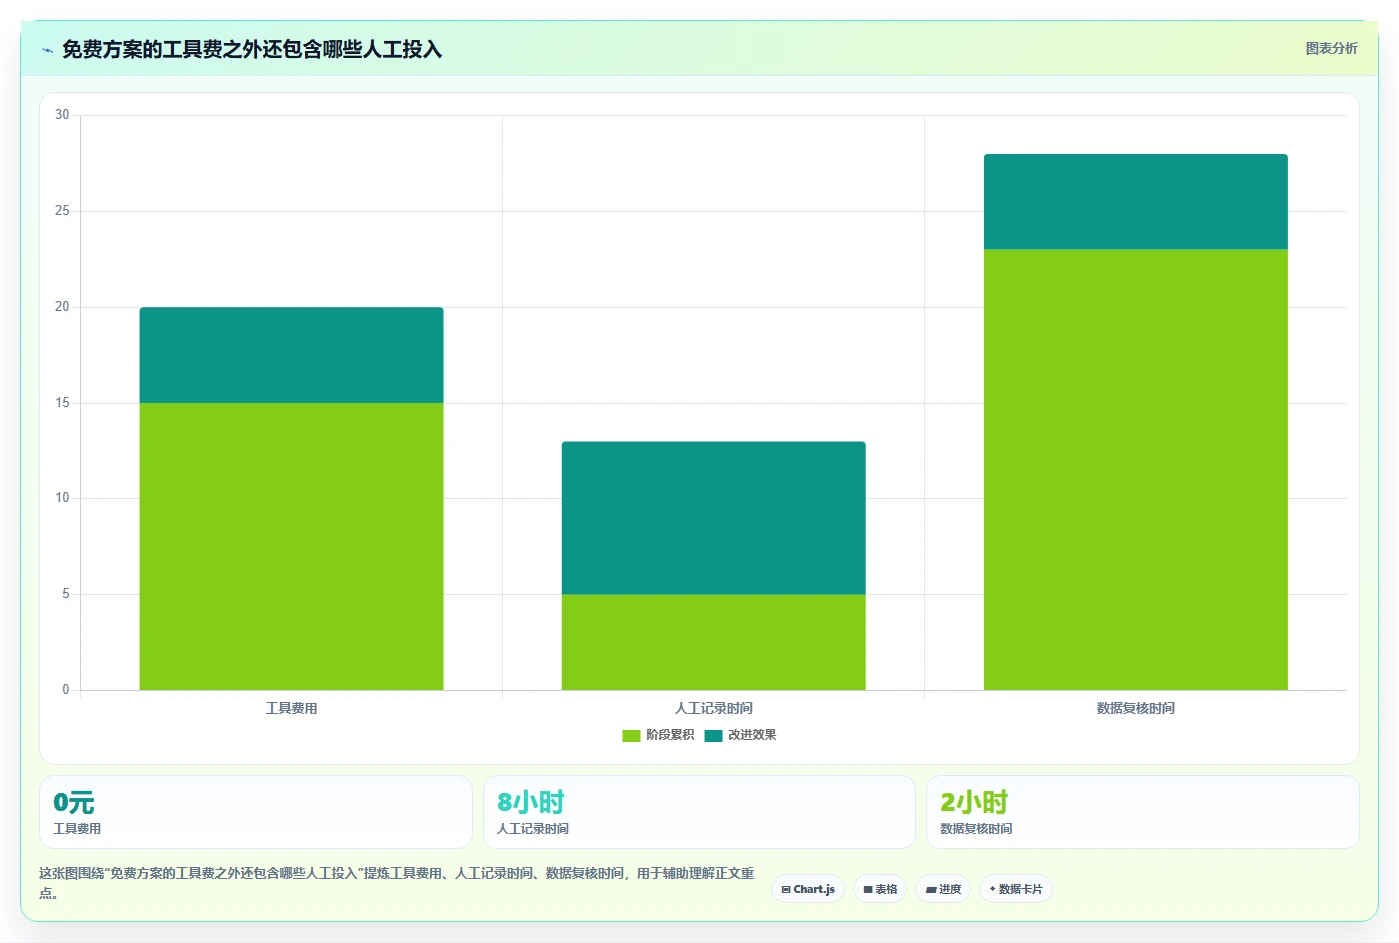Click the y-axis value 15
Viewport: 1399px width, 943px height.
point(62,403)
